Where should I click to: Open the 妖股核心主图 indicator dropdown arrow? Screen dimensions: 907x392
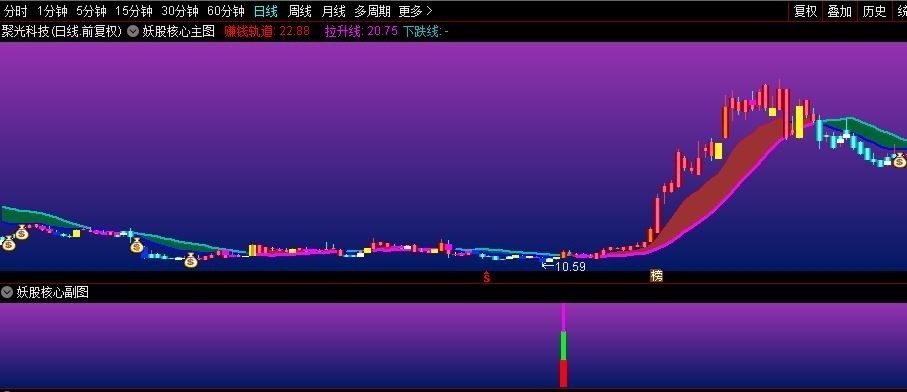click(x=133, y=32)
